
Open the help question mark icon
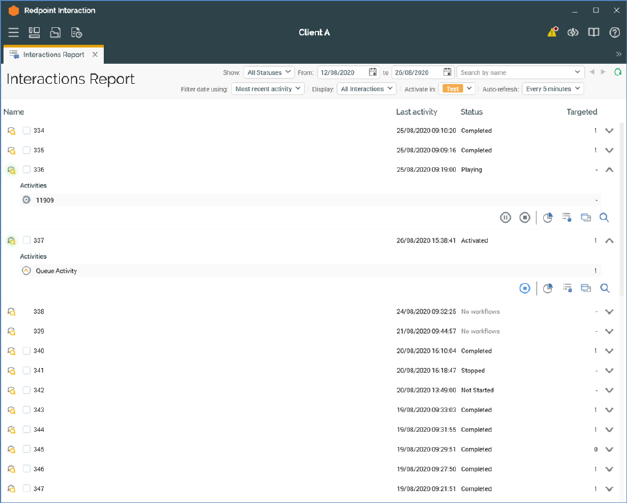click(614, 32)
